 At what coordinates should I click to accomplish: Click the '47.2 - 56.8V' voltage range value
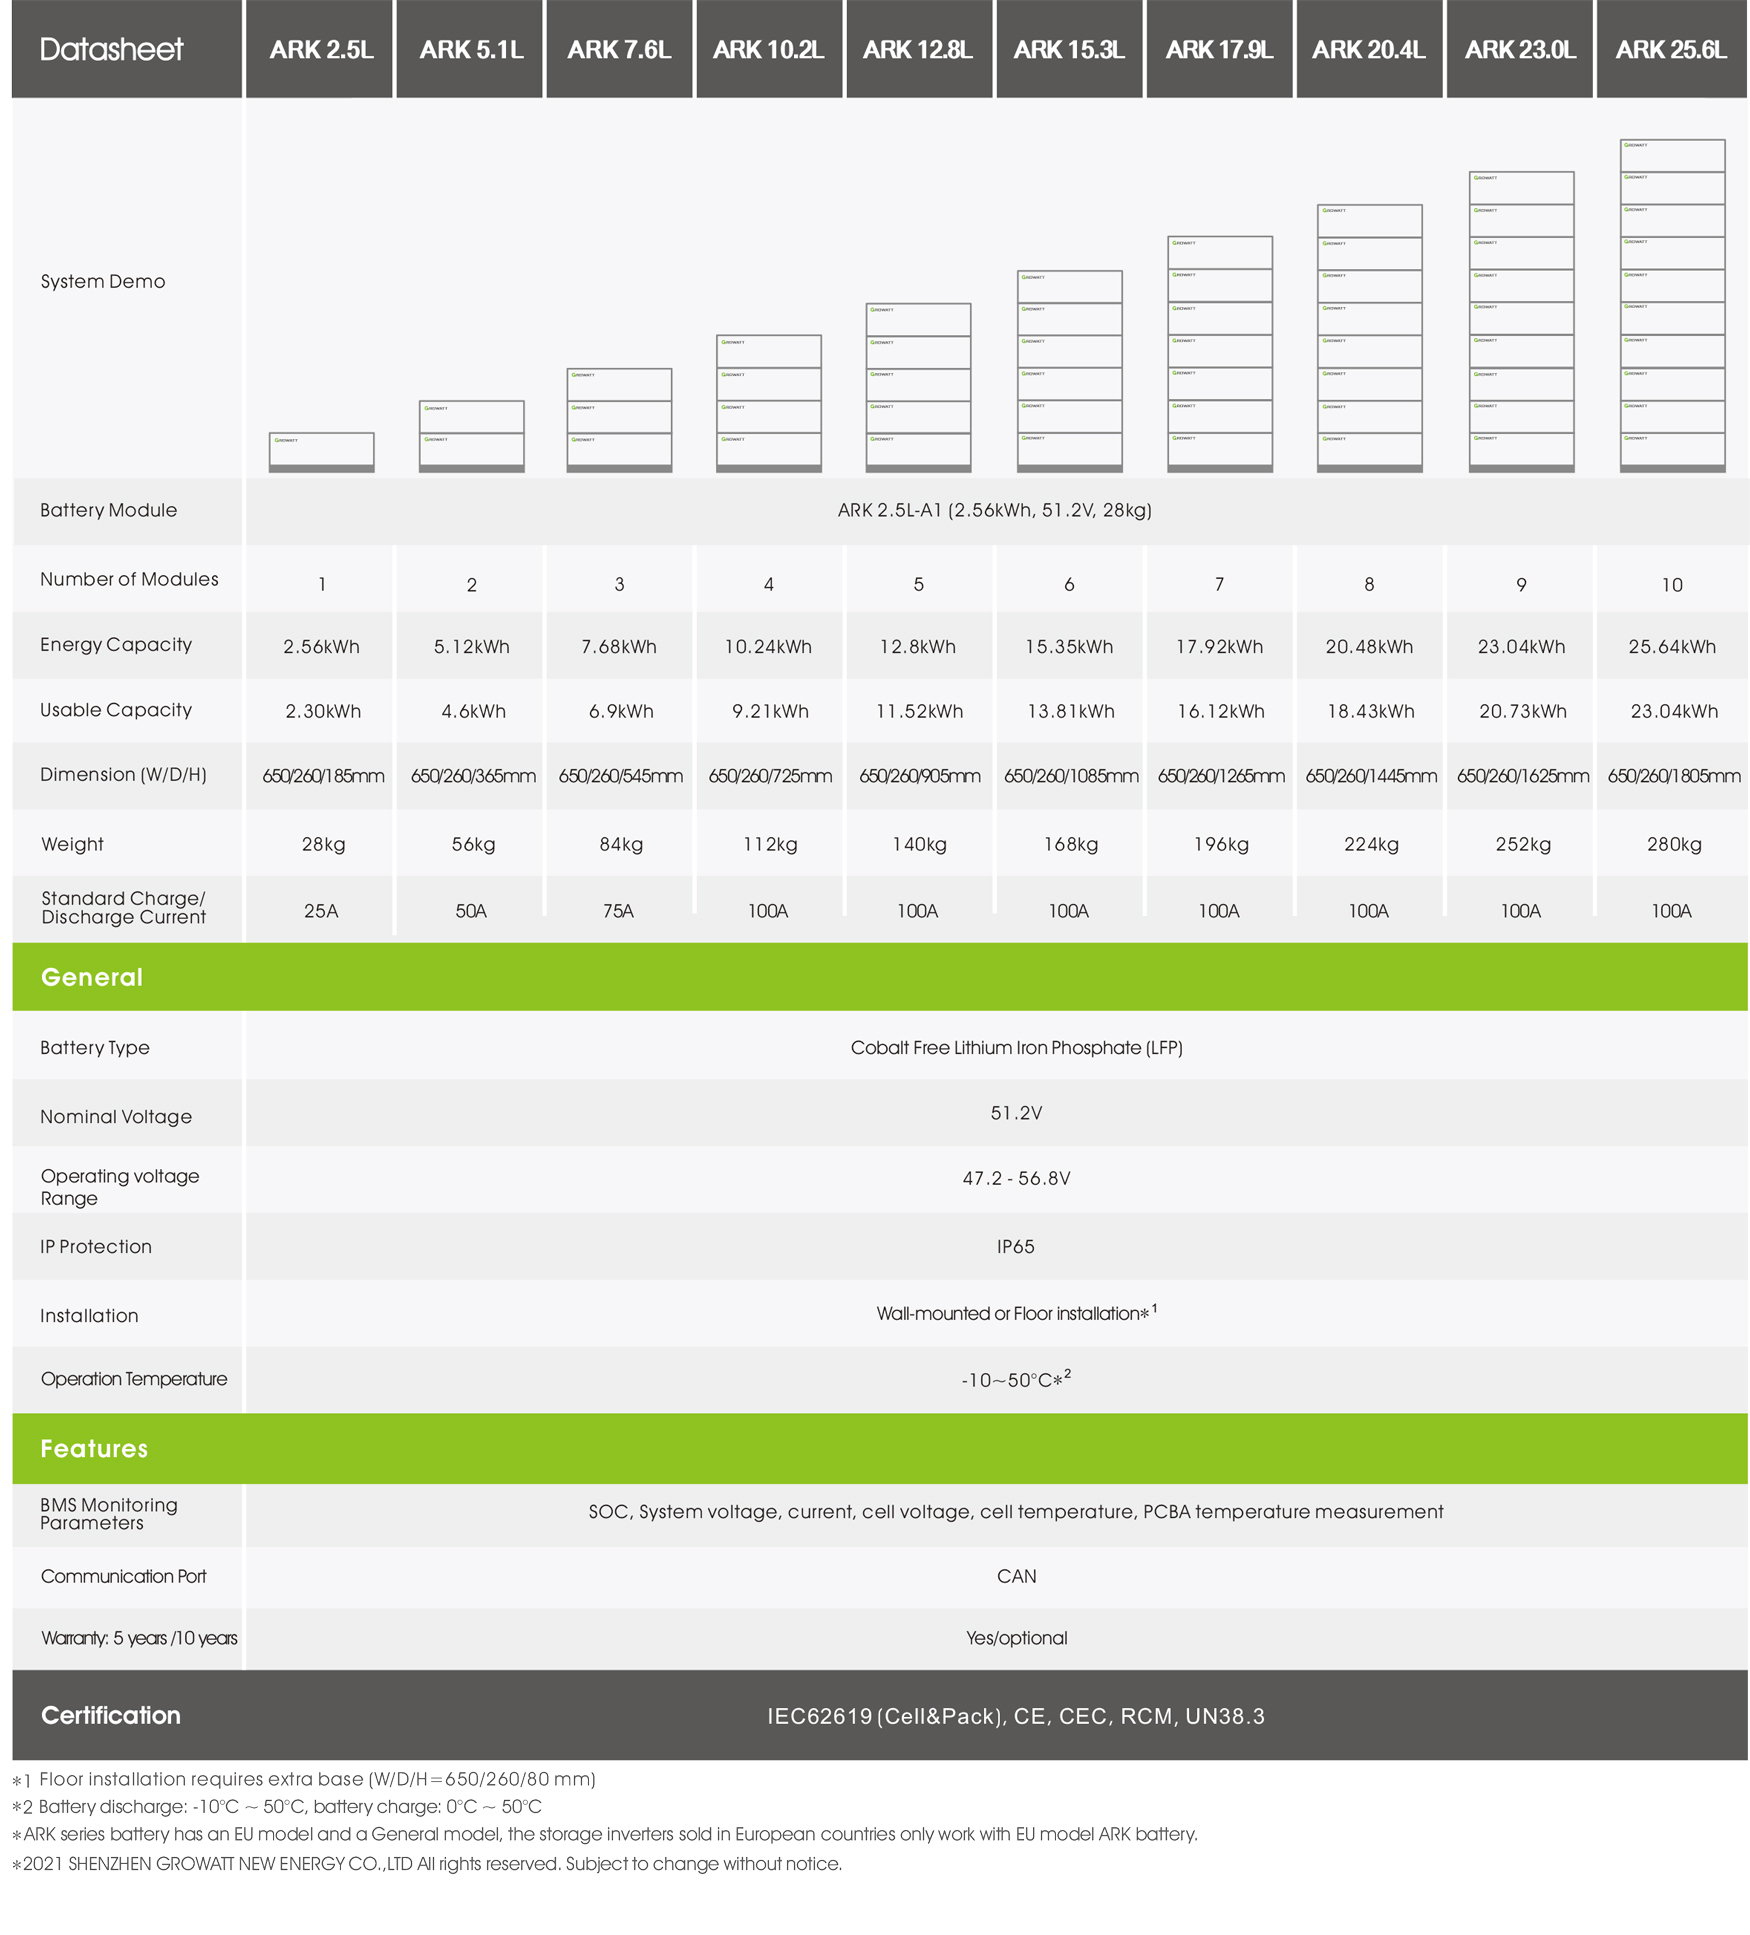tap(1016, 1179)
